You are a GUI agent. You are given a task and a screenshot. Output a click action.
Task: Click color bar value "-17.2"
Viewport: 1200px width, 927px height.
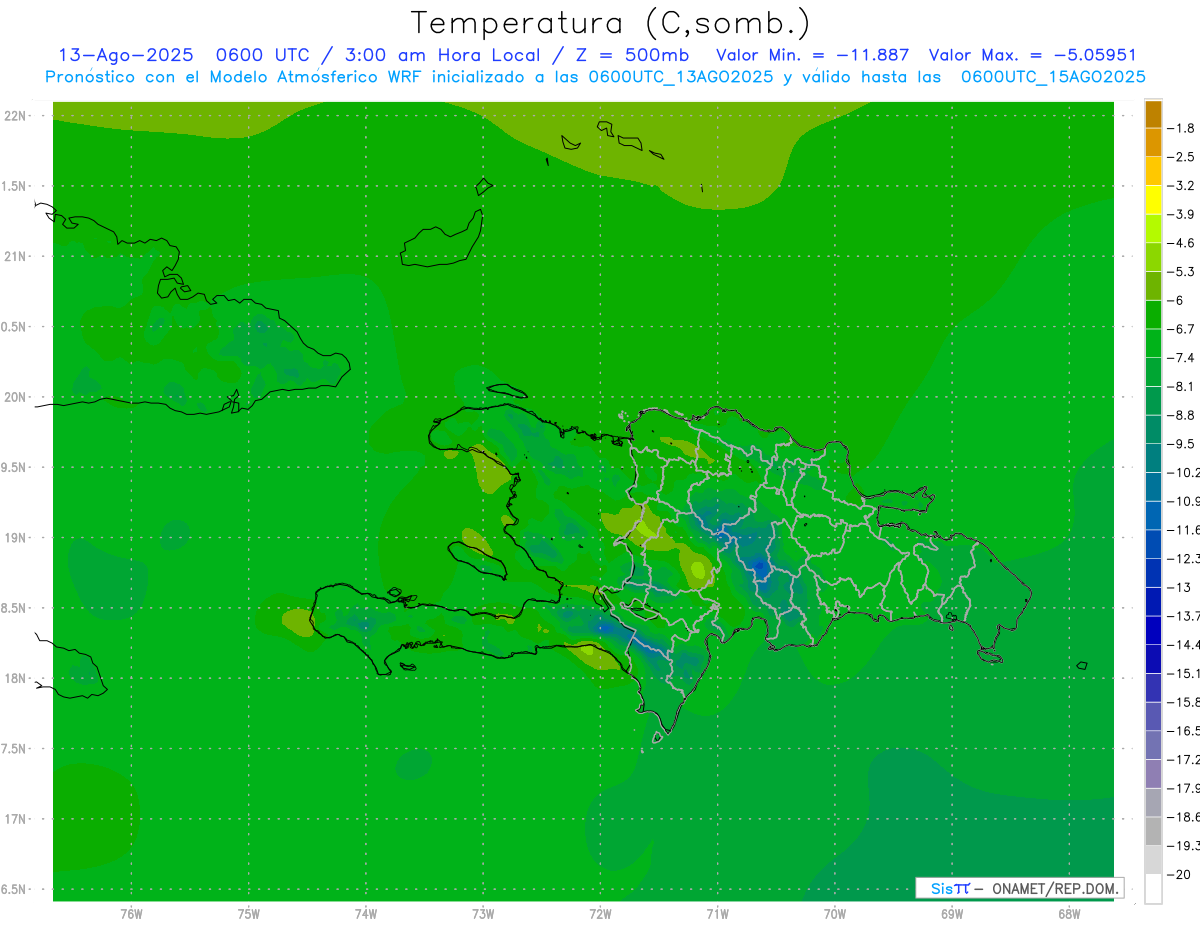point(1184,760)
